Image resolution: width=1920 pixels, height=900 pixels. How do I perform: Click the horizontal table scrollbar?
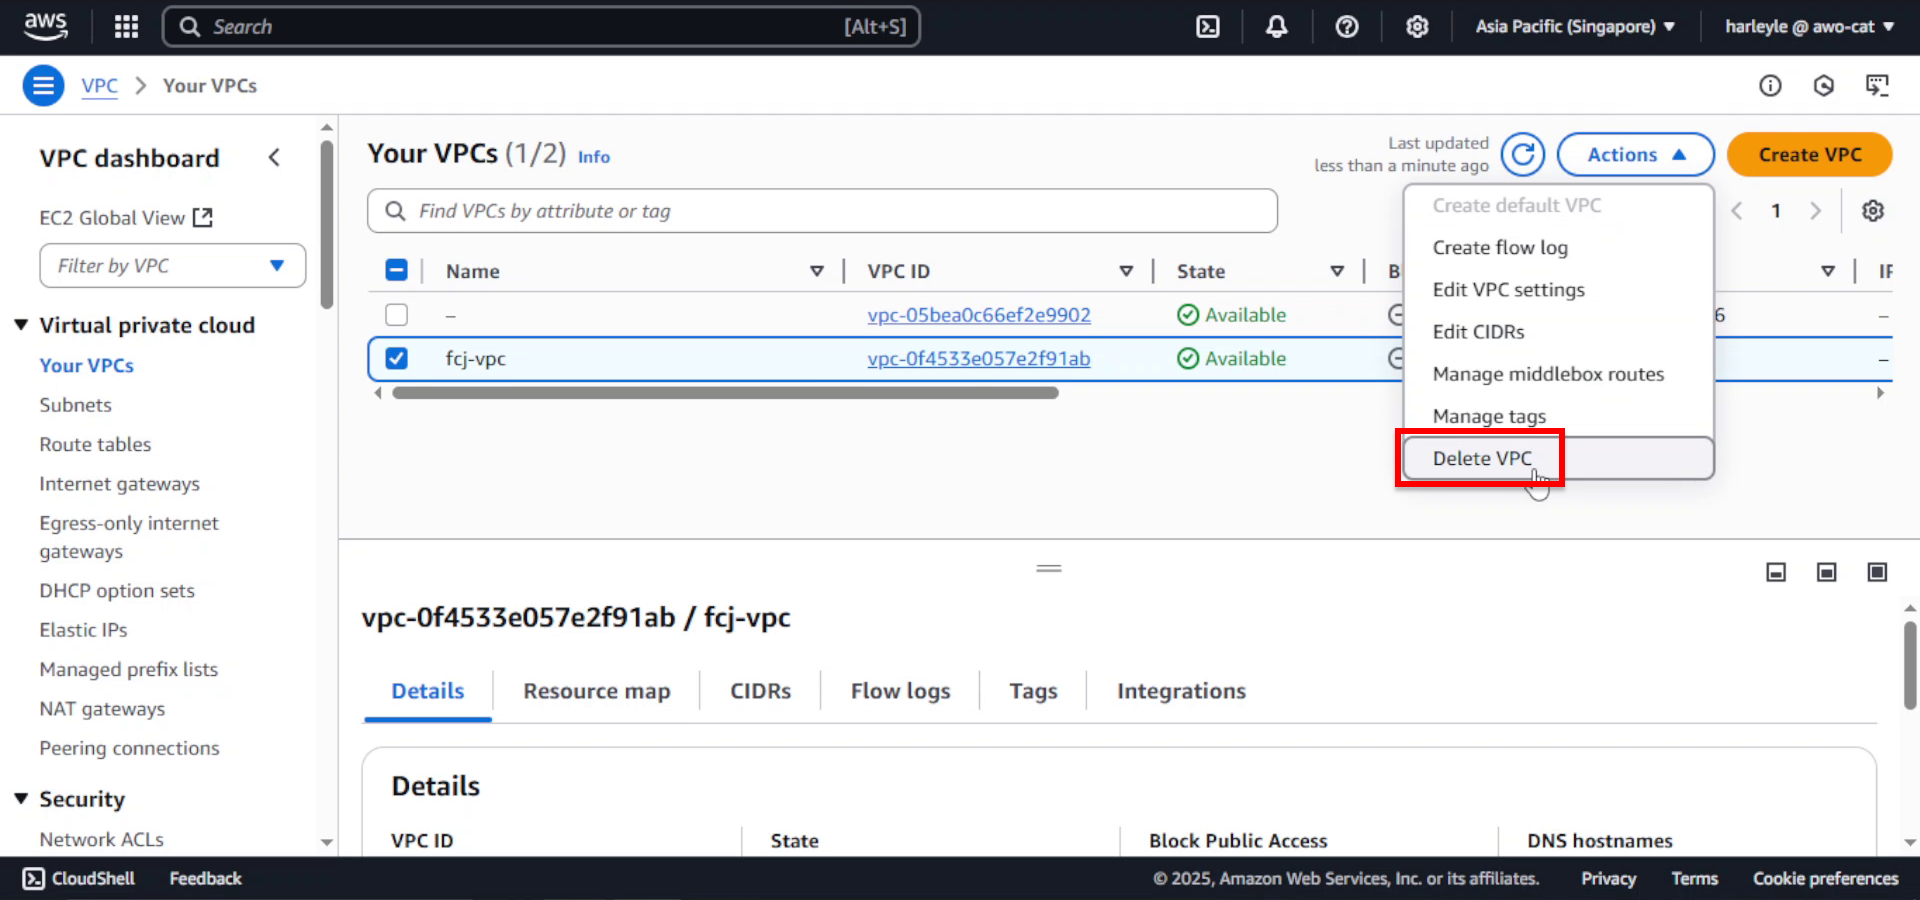pos(725,393)
